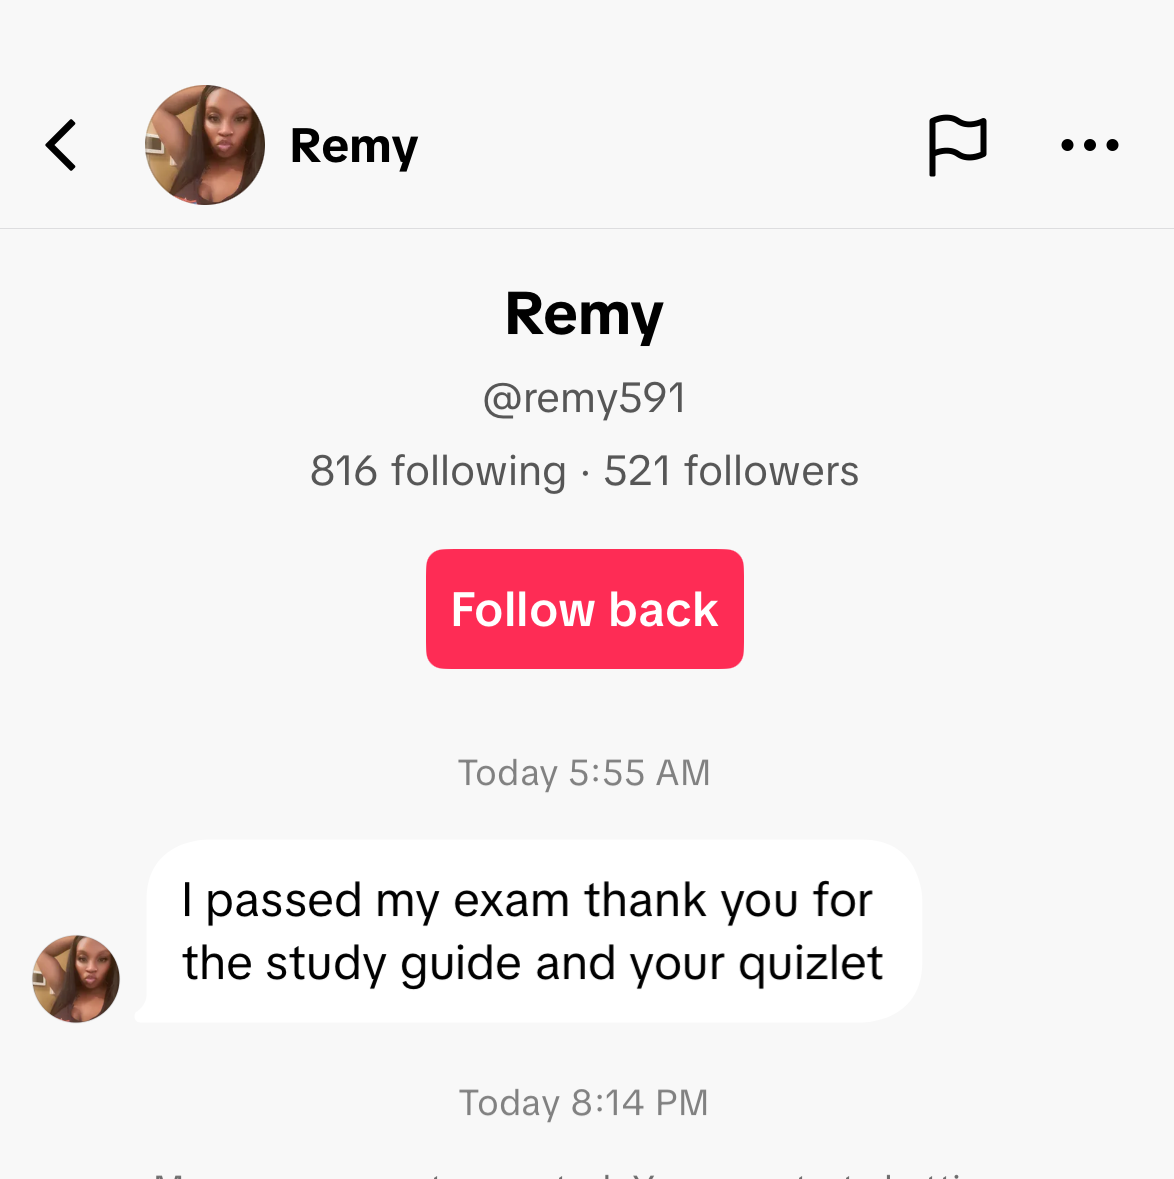Image resolution: width=1174 pixels, height=1179 pixels.
Task: Tap the header name Remy
Action: tap(354, 146)
